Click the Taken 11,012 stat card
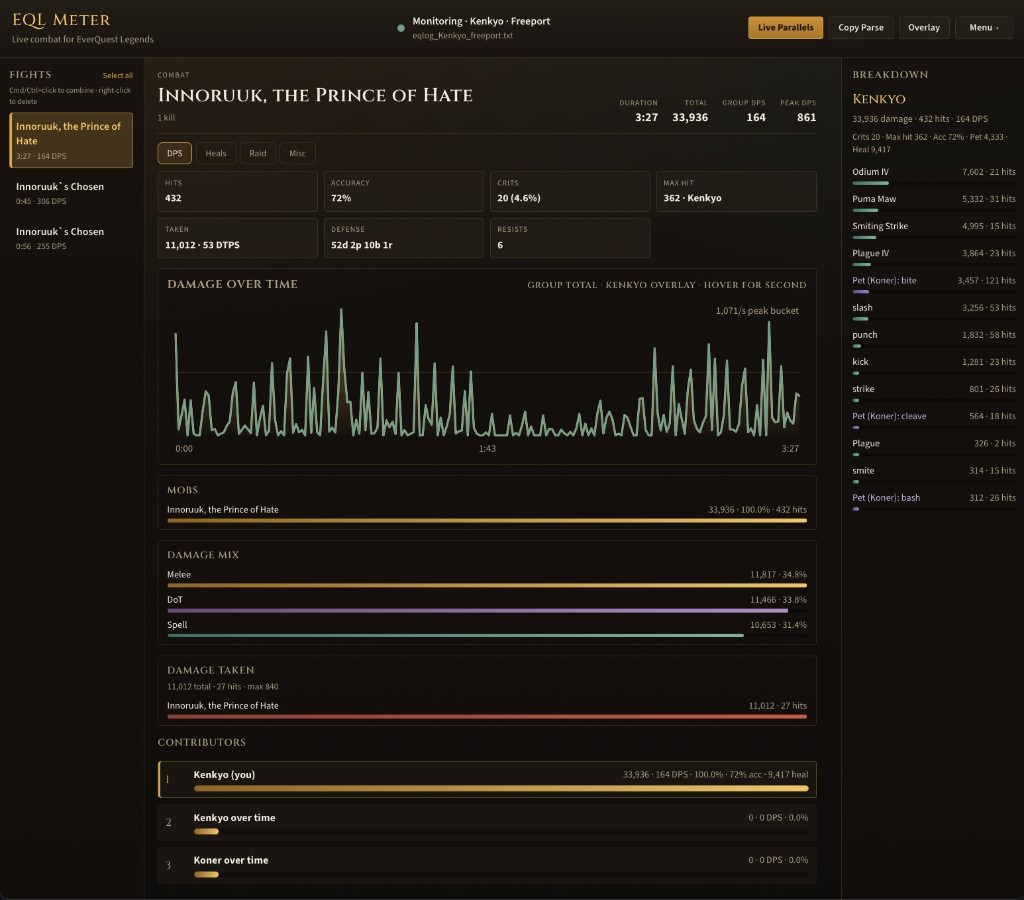This screenshot has height=900, width=1024. 238,238
